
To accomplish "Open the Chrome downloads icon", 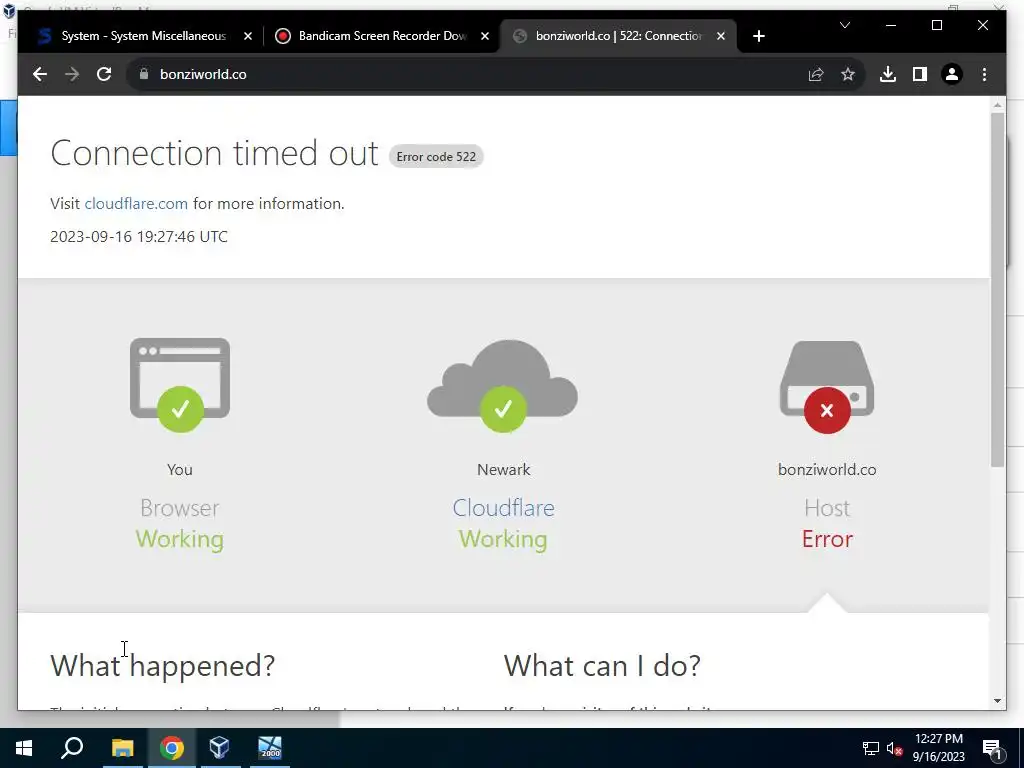I will [888, 74].
